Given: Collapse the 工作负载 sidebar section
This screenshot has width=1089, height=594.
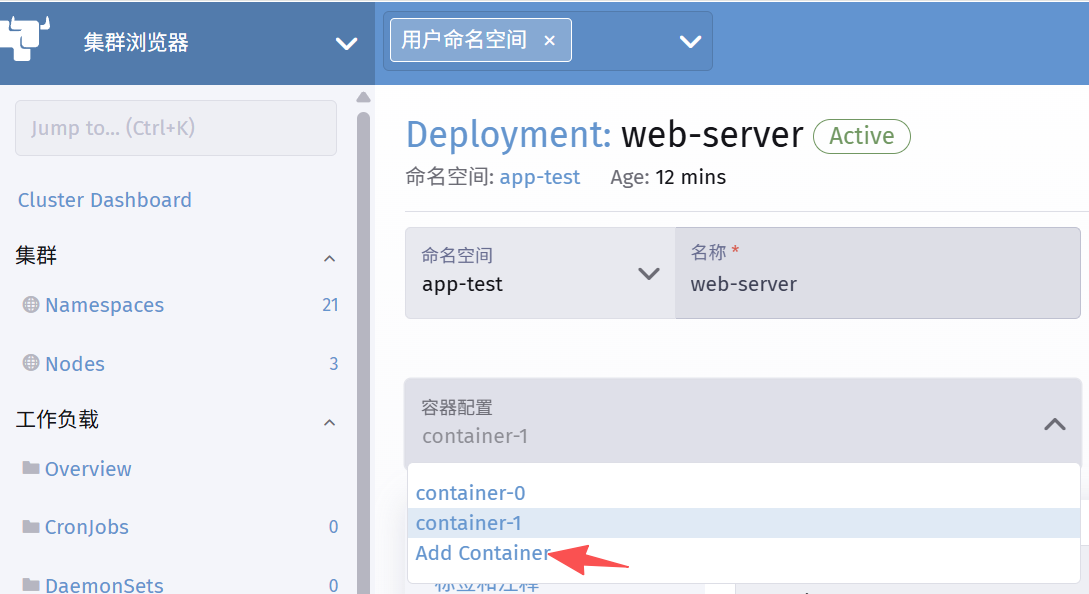Looking at the screenshot, I should pyautogui.click(x=330, y=422).
